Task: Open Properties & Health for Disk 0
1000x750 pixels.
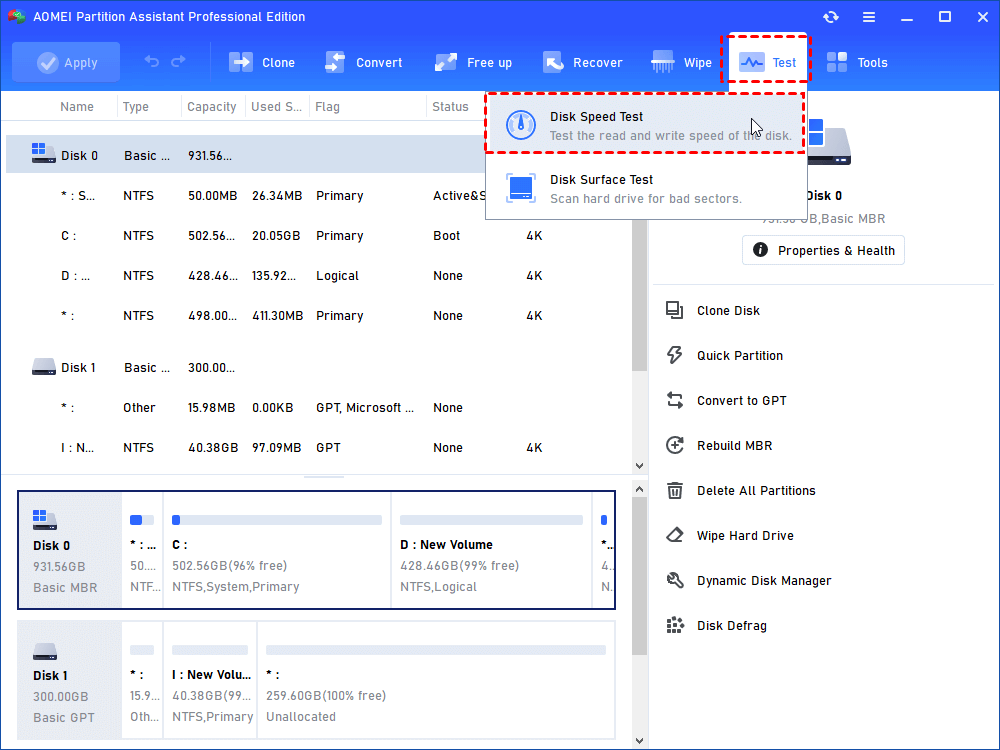Action: click(x=823, y=250)
